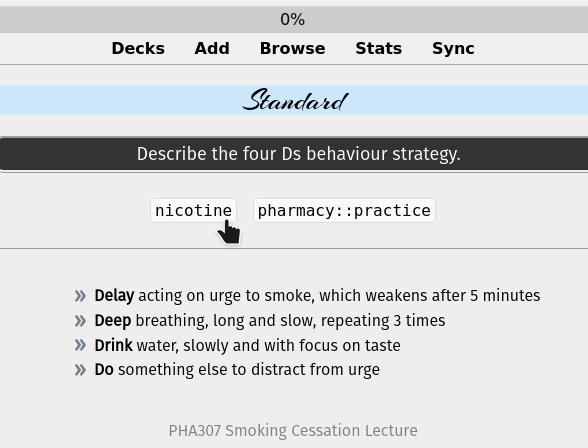
Task: Click the bold word Delay
Action: tap(114, 295)
